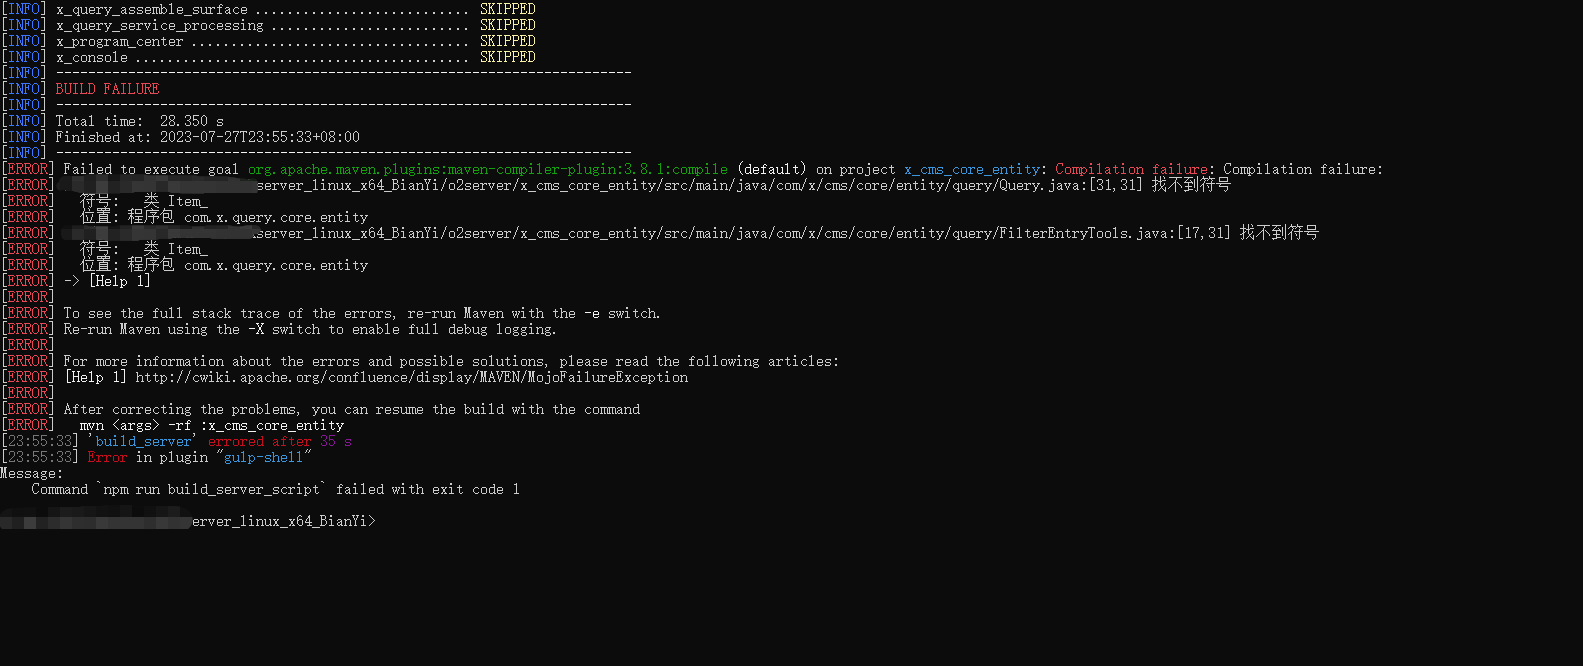The height and width of the screenshot is (666, 1583).
Task: Click the x_program_center module name
Action: coord(120,41)
